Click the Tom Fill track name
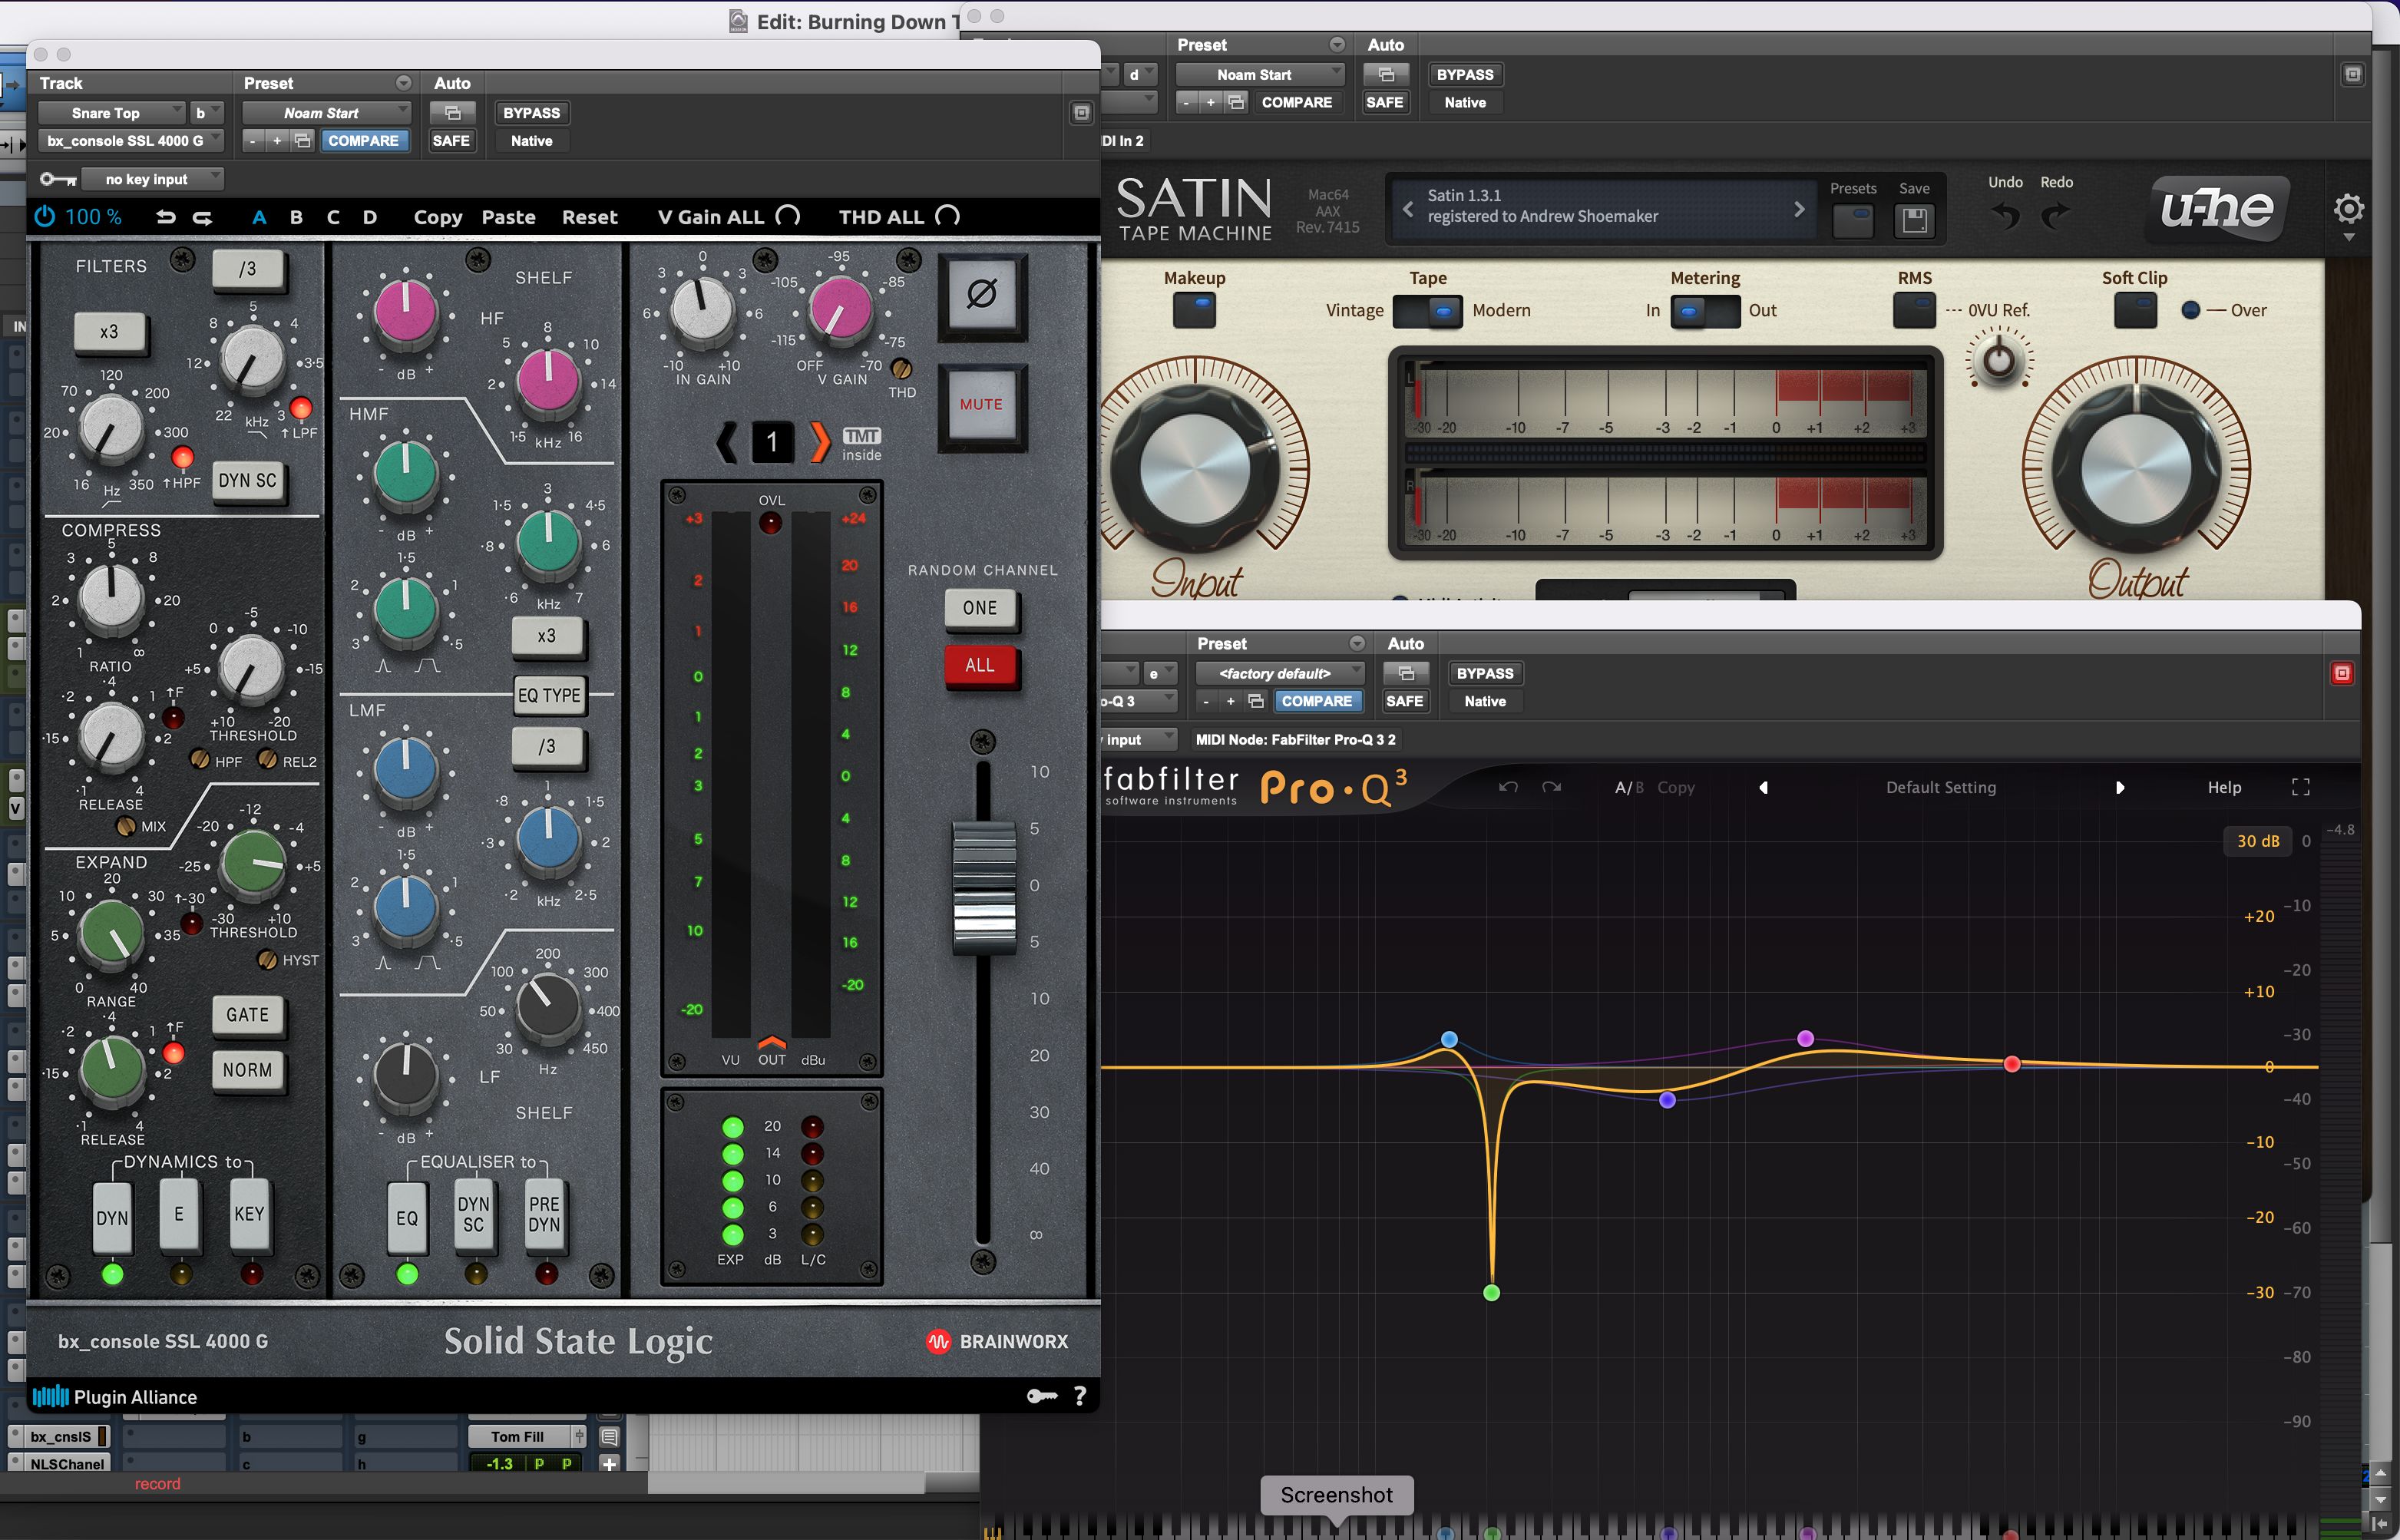The height and width of the screenshot is (1540, 2400). point(518,1437)
